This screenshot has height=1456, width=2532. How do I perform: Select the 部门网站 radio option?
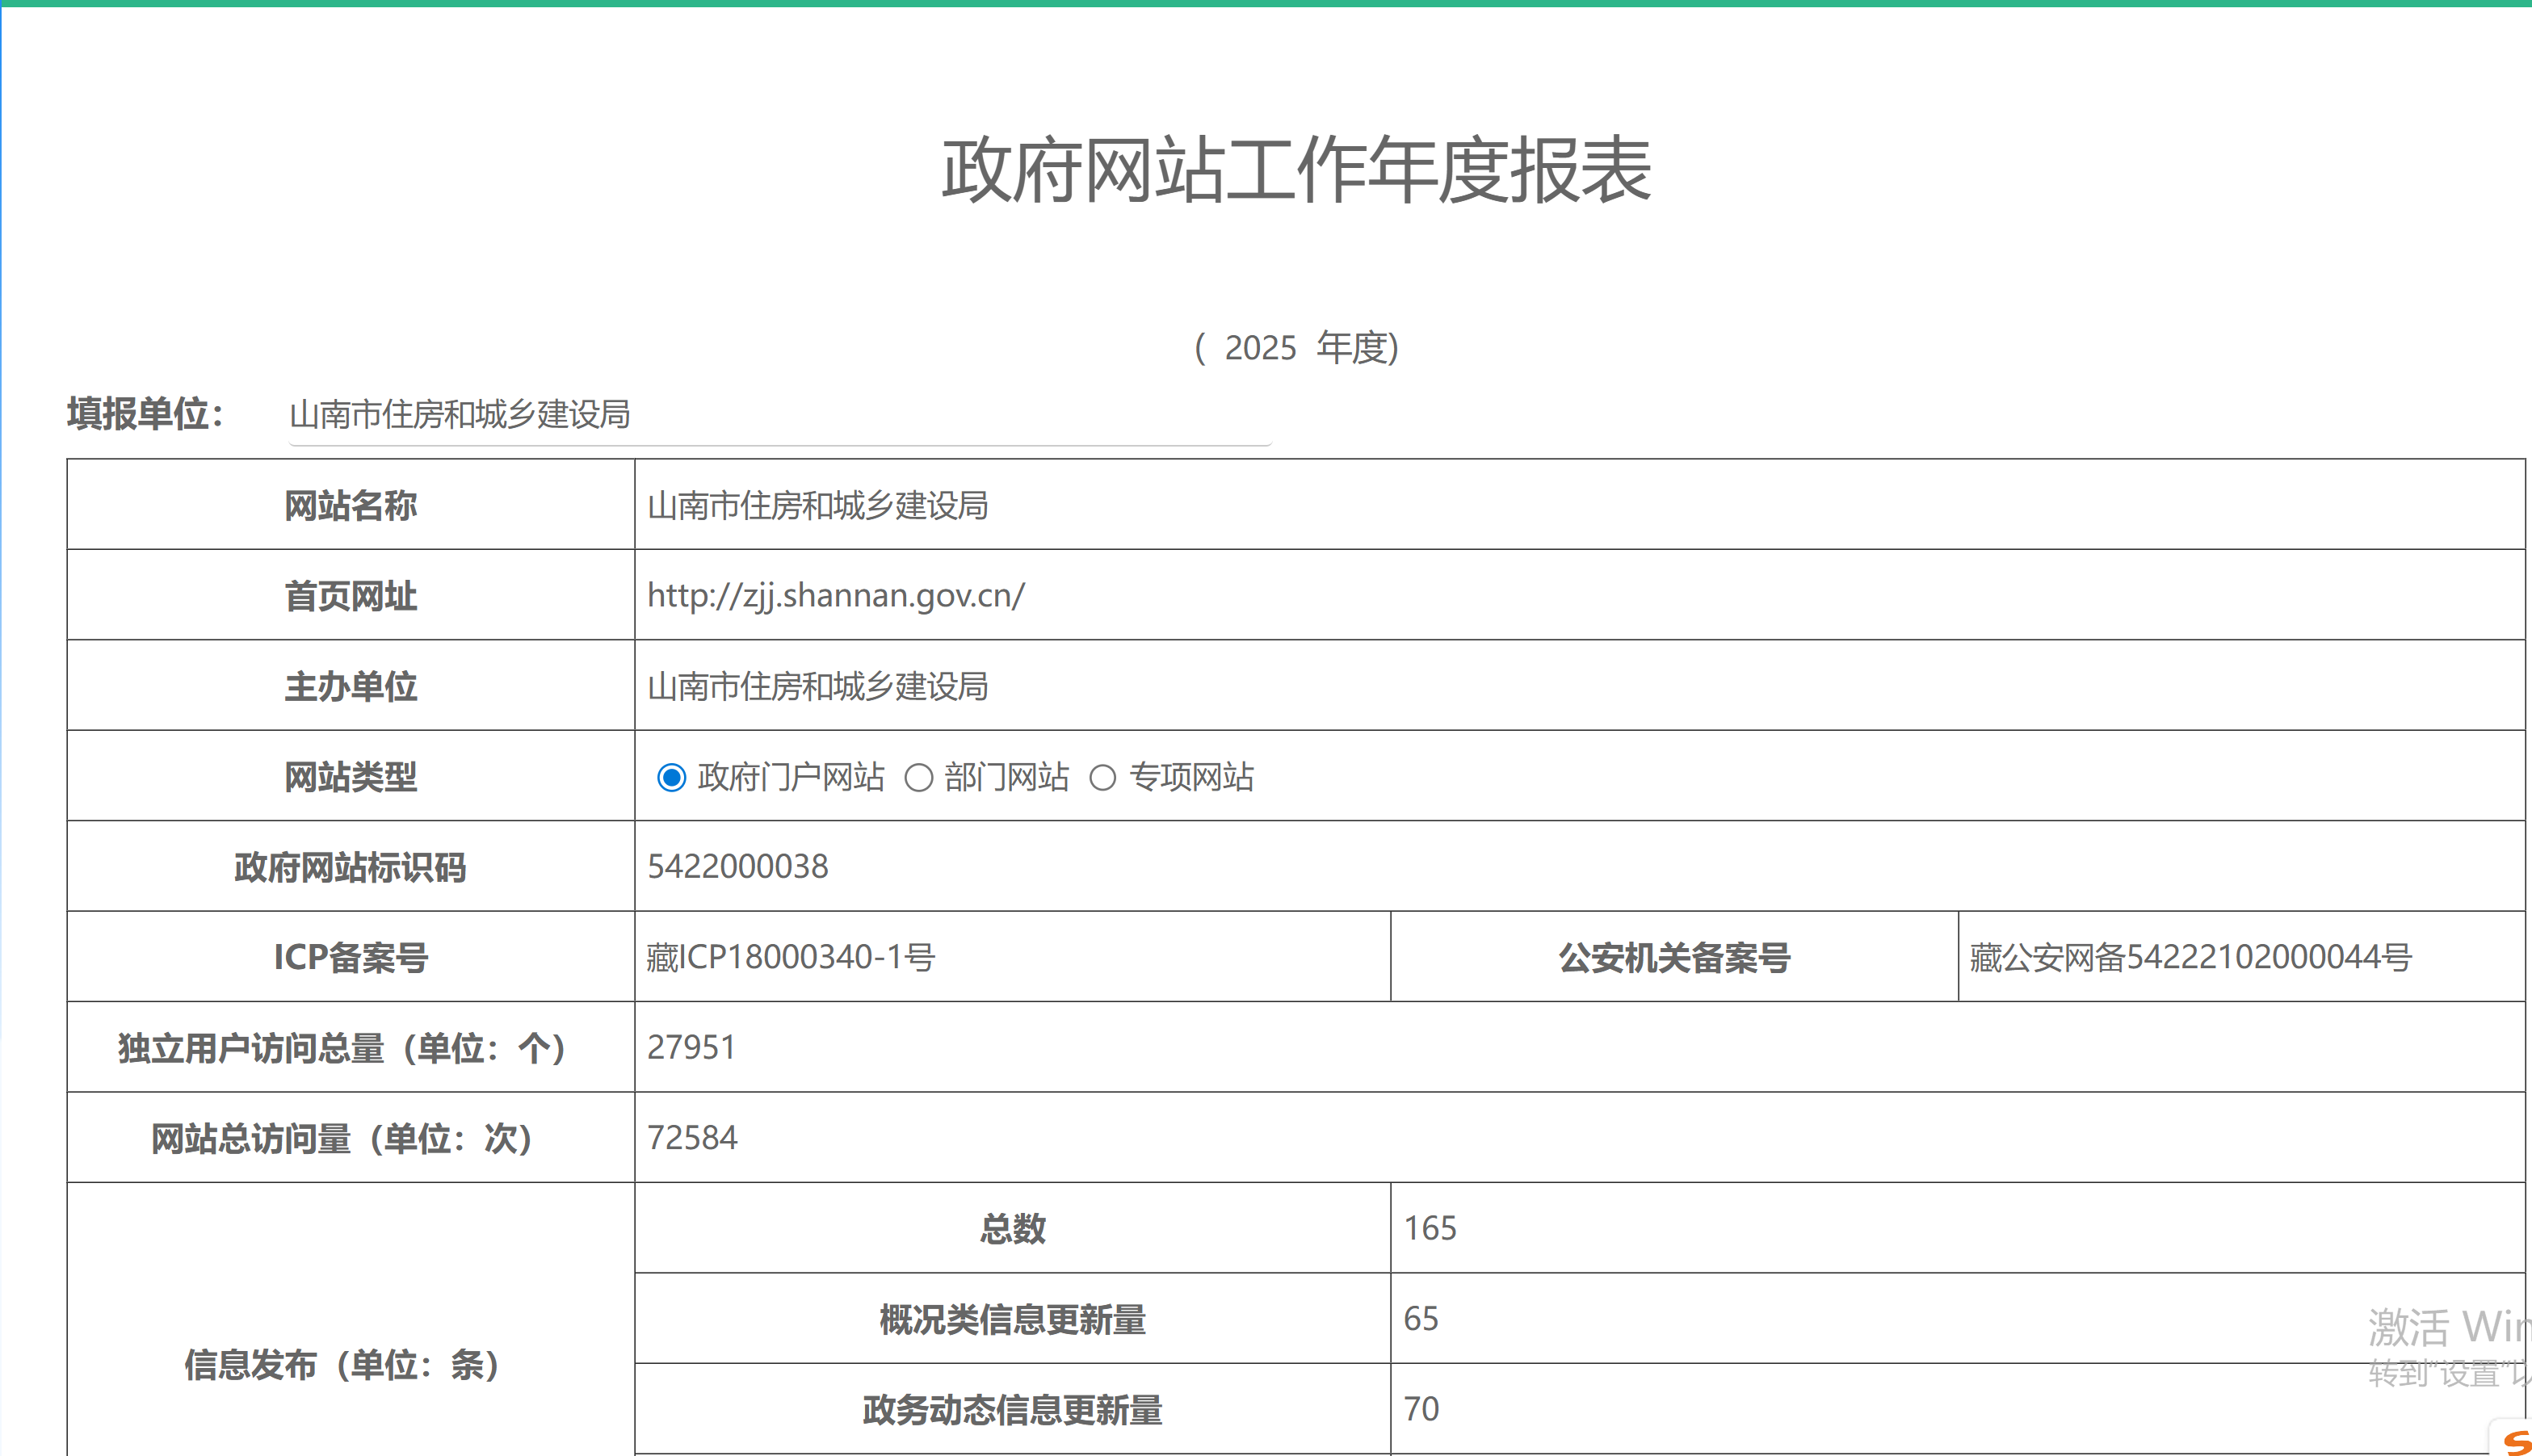tap(918, 777)
